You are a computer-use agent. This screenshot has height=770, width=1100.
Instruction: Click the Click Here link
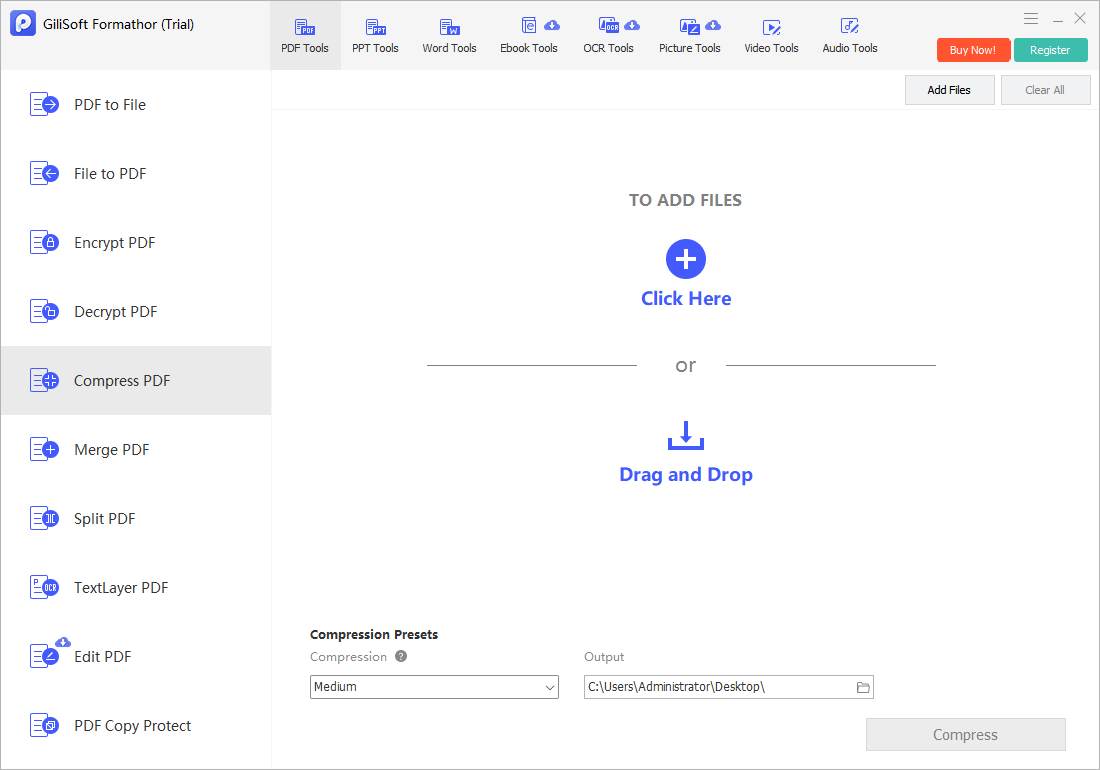(686, 298)
